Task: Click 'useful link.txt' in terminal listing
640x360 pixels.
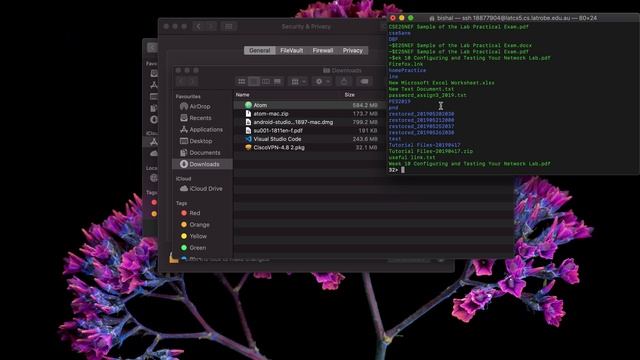Action: tap(412, 157)
